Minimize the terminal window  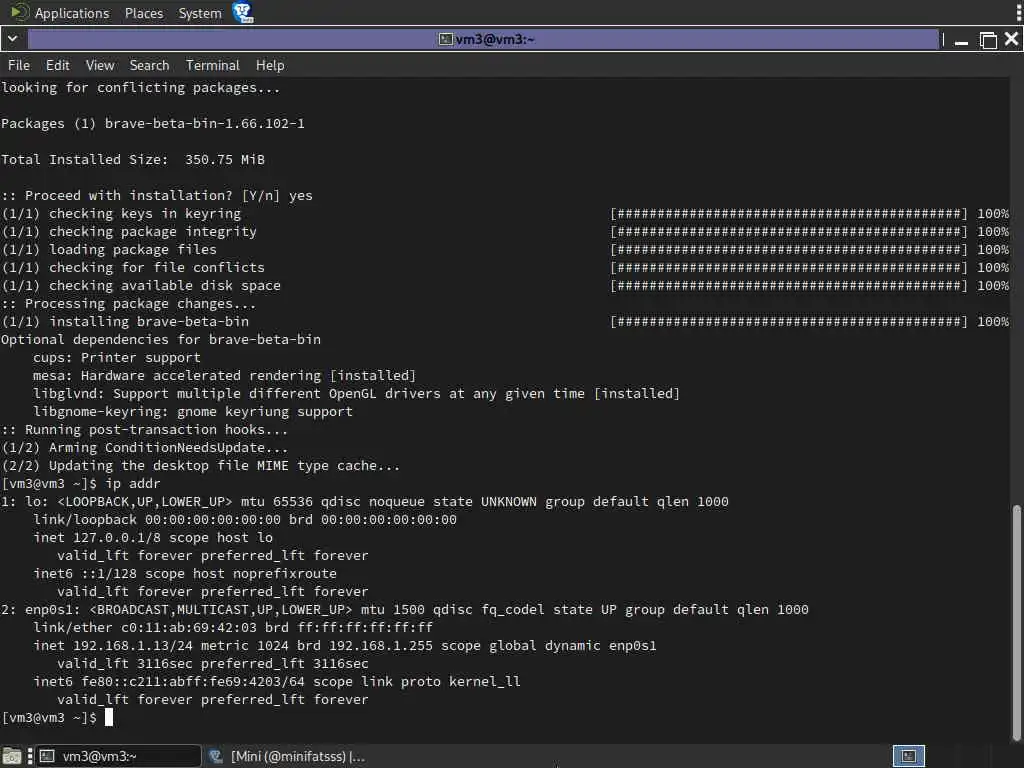961,40
